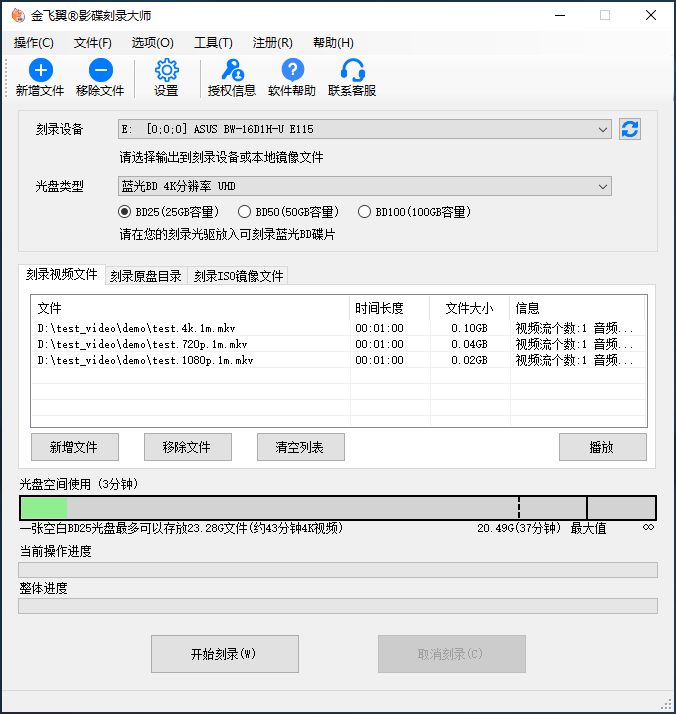The height and width of the screenshot is (714, 676).
Task: Click the 光盘空间使用 capacity bar
Action: pyautogui.click(x=338, y=508)
